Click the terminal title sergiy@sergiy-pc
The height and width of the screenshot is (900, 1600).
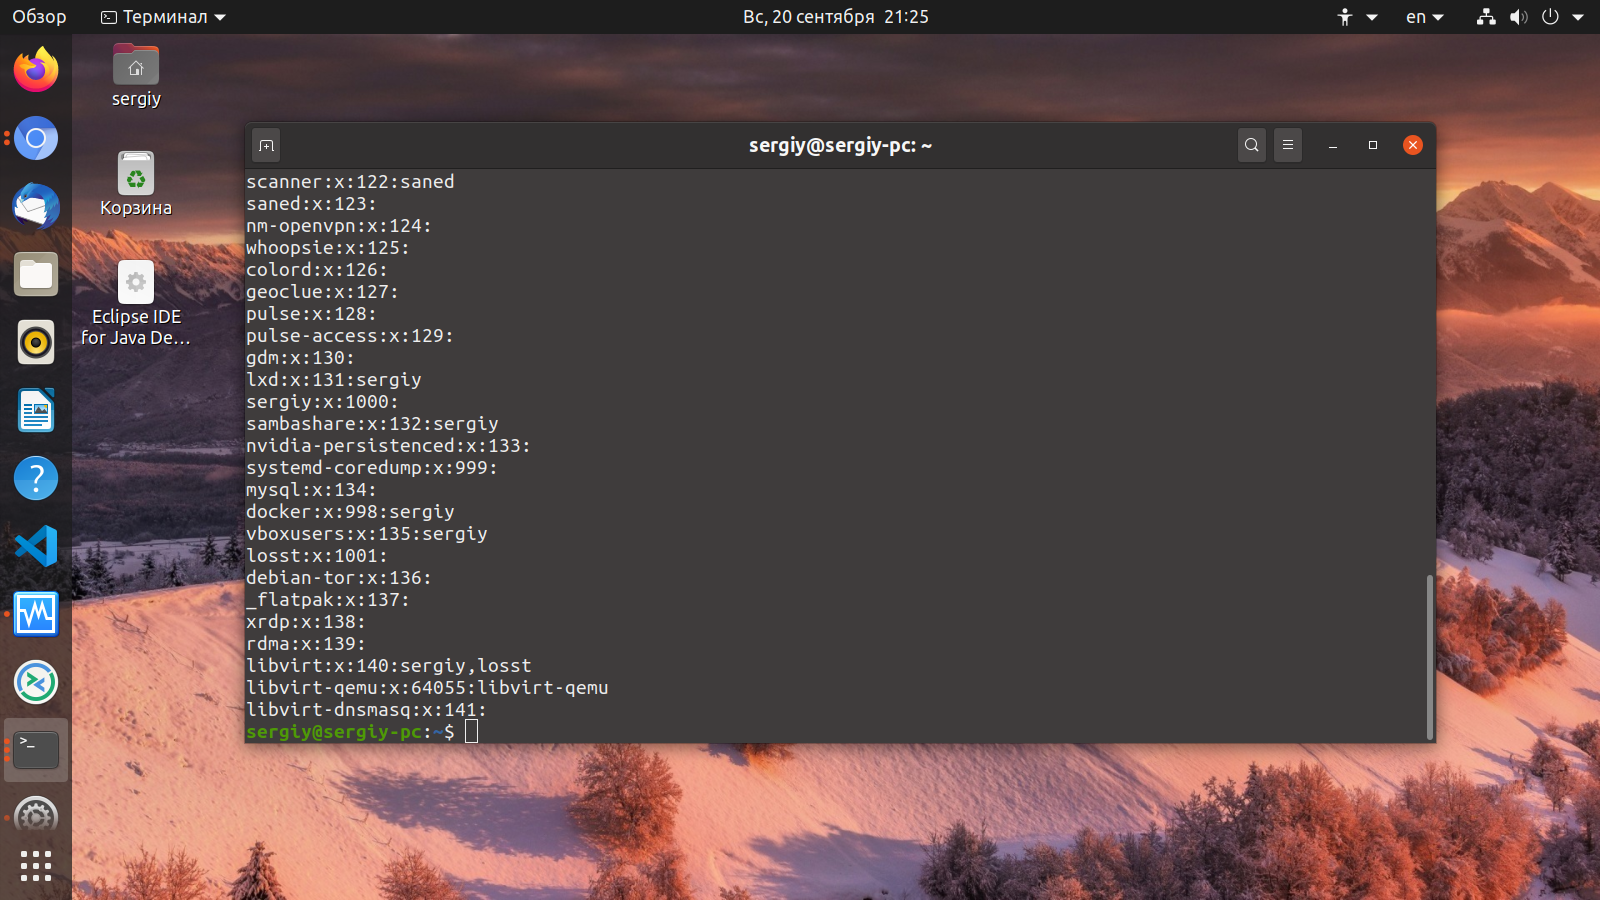[x=840, y=145]
